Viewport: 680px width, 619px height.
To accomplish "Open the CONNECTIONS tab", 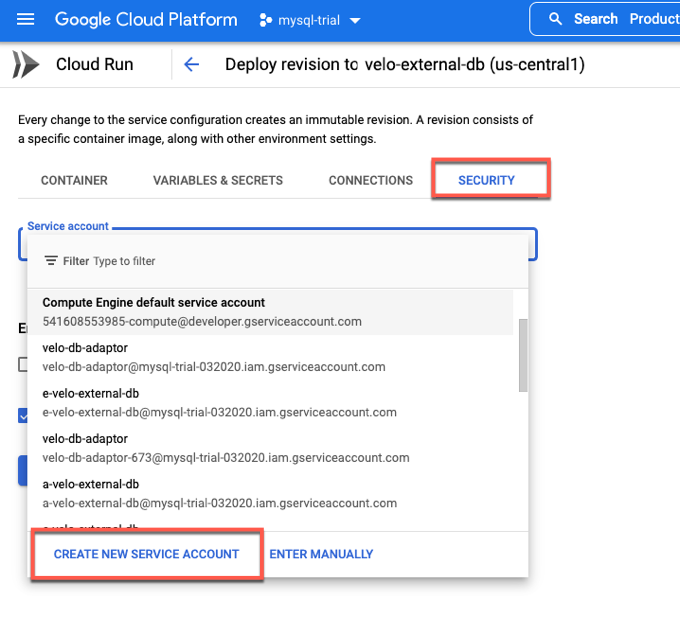I will (x=370, y=180).
